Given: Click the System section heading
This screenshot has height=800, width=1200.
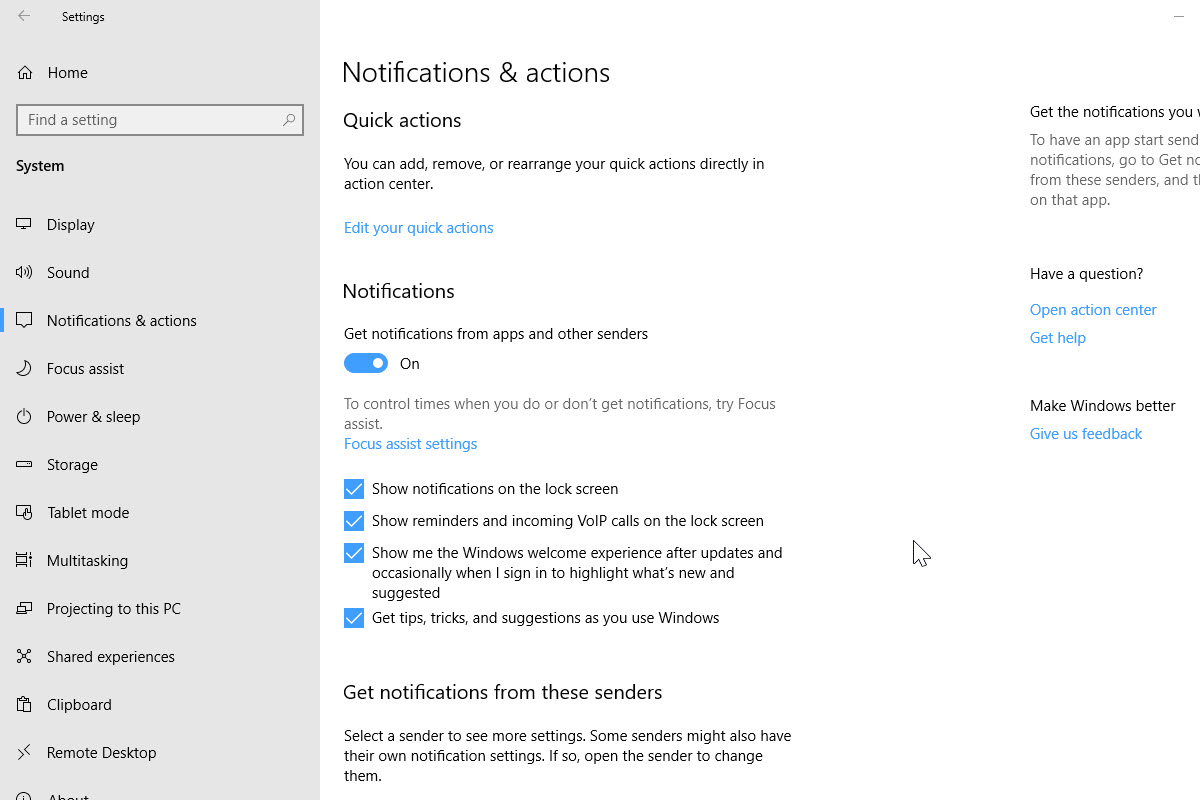Looking at the screenshot, I should tap(40, 166).
